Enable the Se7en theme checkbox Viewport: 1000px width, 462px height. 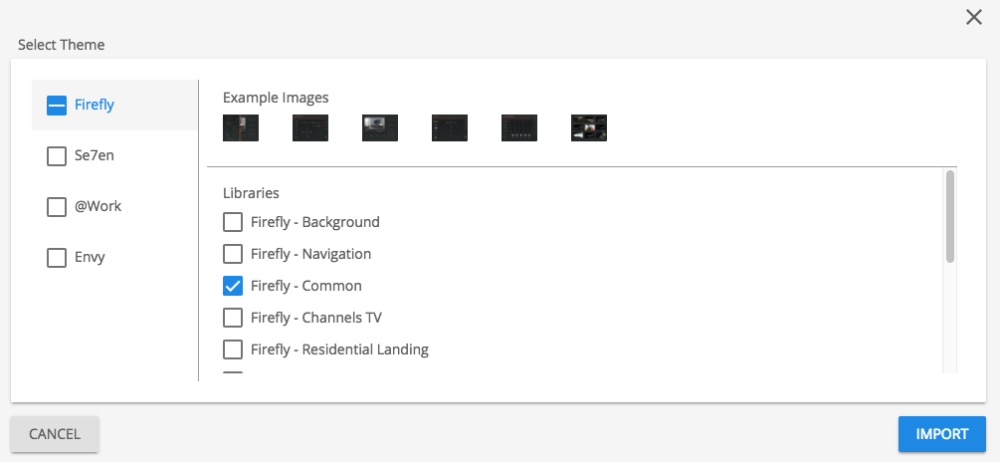[57, 156]
